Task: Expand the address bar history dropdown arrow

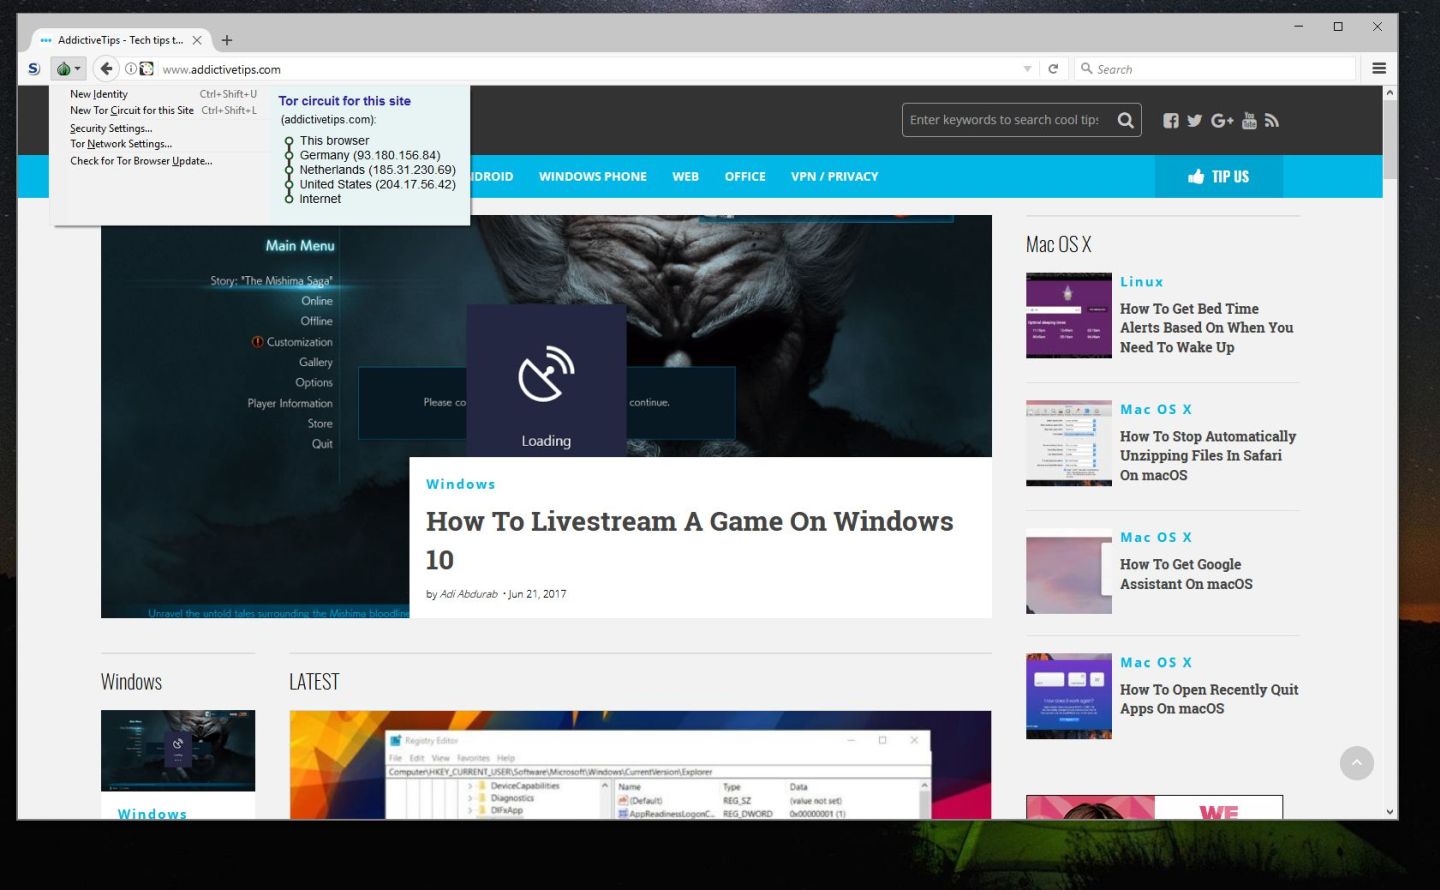Action: click(x=1027, y=69)
